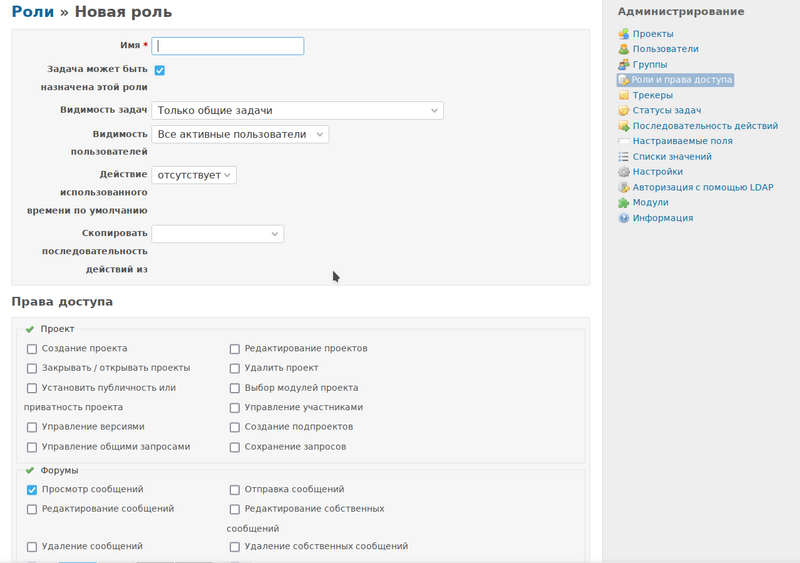
Task: Click the Роли и права доступа icon
Action: (x=623, y=80)
